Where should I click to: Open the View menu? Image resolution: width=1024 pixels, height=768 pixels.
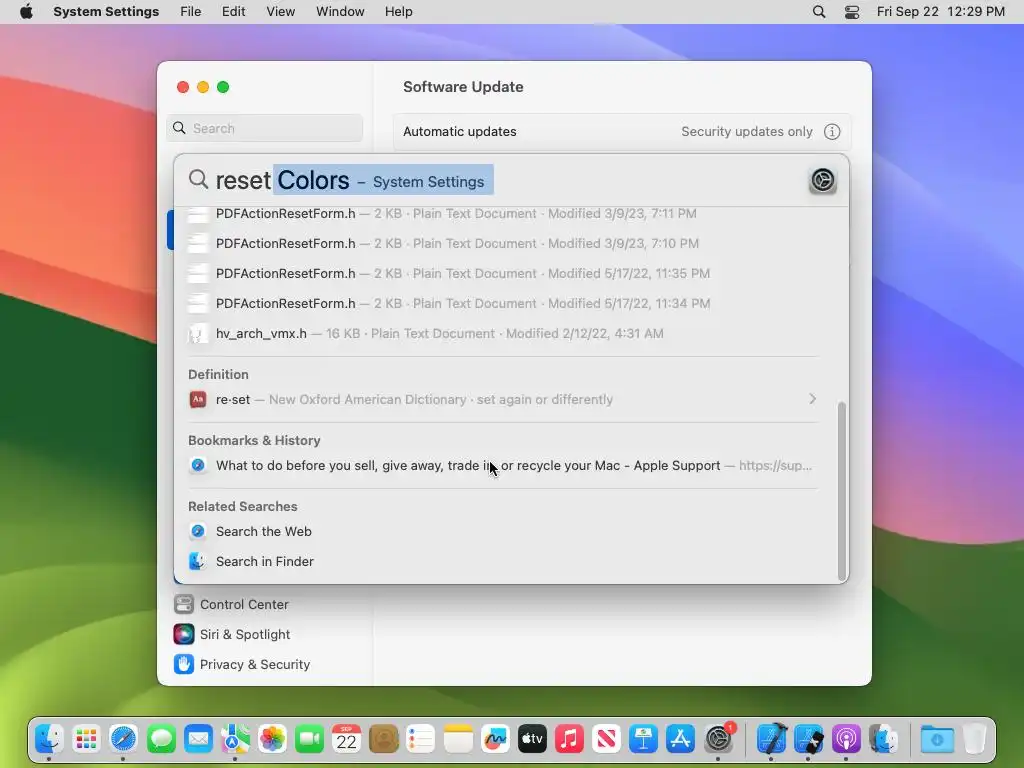pyautogui.click(x=280, y=12)
